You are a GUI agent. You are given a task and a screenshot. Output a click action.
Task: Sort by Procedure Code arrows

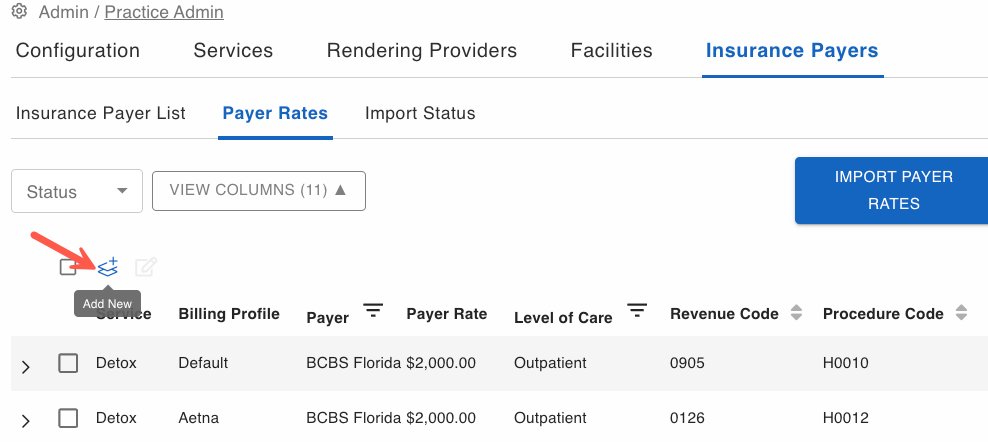point(962,313)
